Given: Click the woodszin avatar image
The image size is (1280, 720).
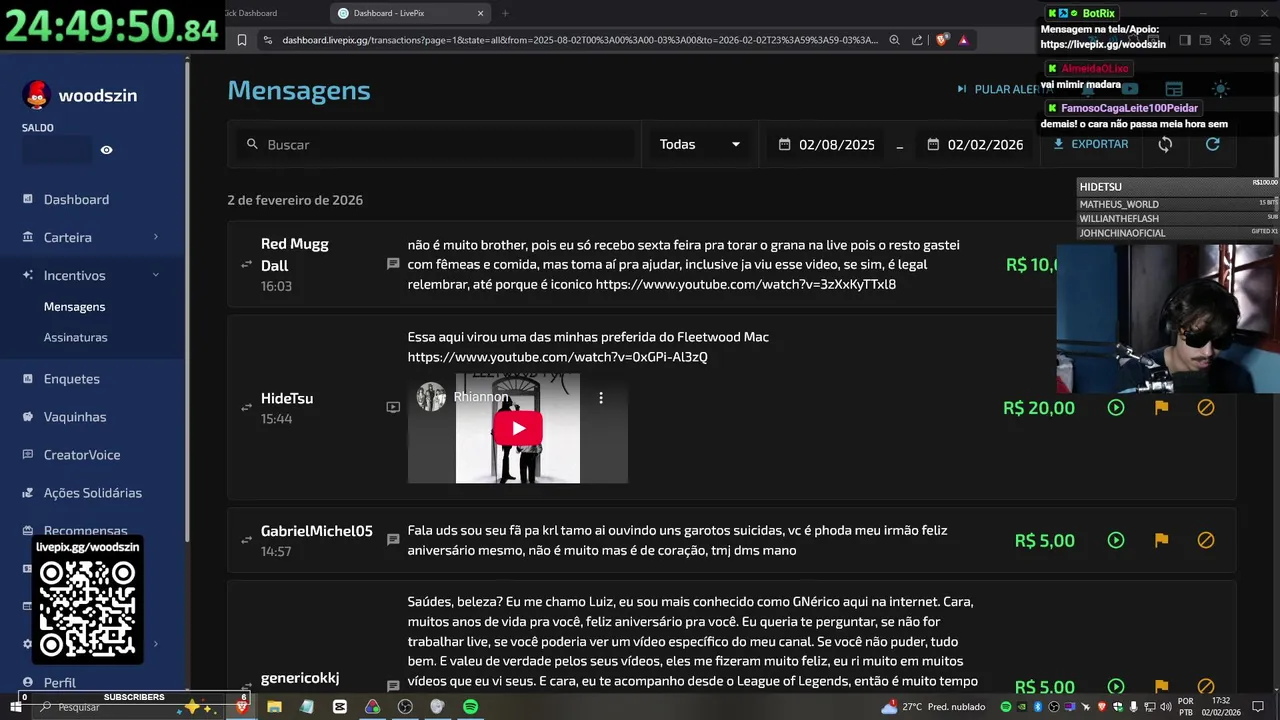Looking at the screenshot, I should (37, 95).
